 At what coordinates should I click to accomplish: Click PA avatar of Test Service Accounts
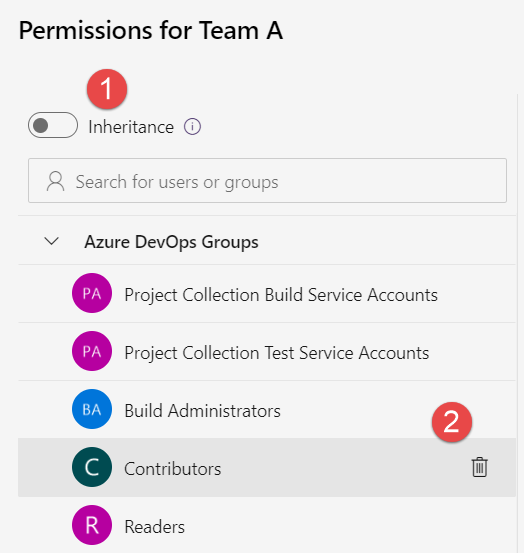tap(92, 351)
